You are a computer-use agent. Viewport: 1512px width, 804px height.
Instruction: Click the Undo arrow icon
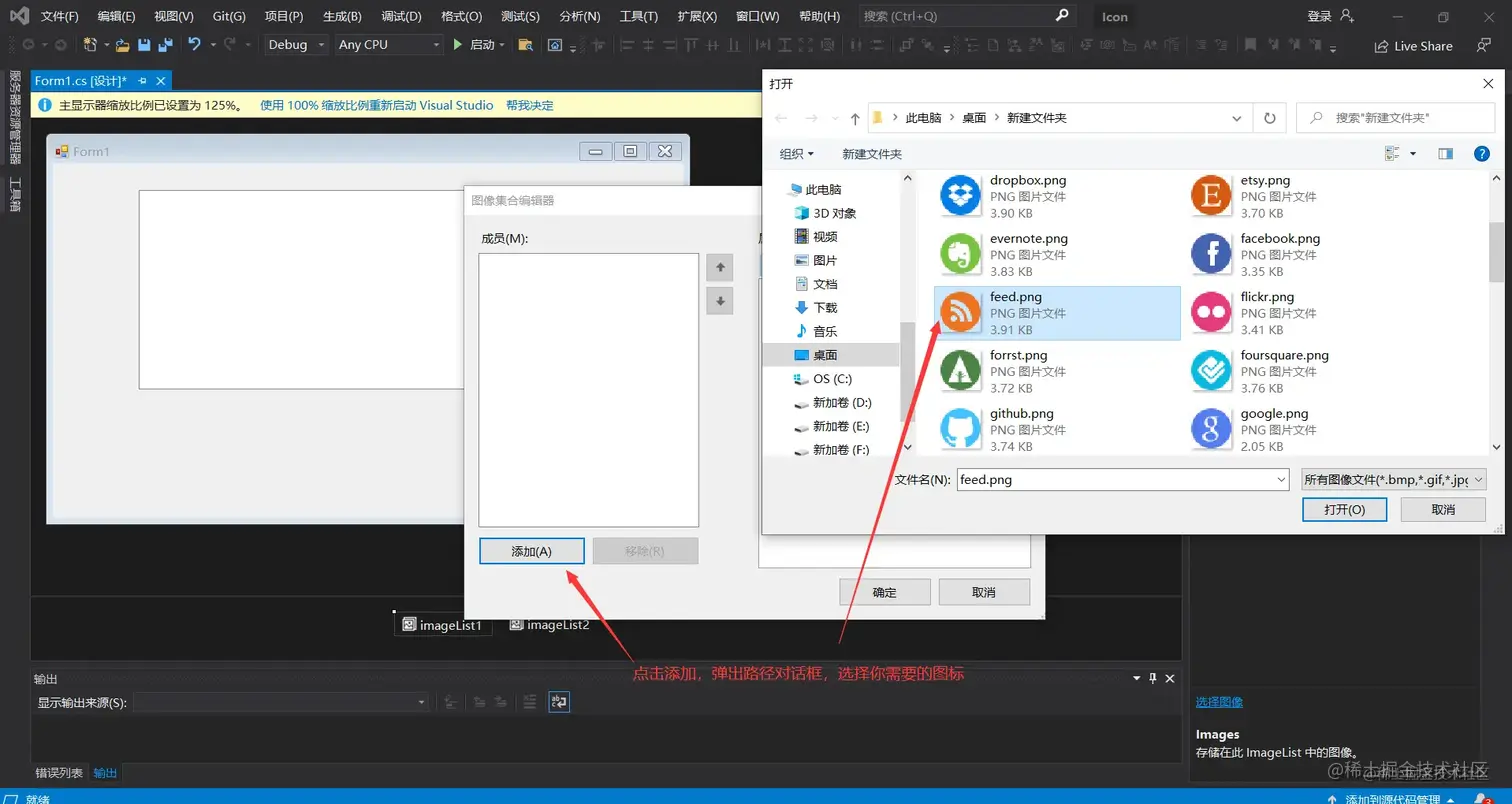click(x=194, y=45)
